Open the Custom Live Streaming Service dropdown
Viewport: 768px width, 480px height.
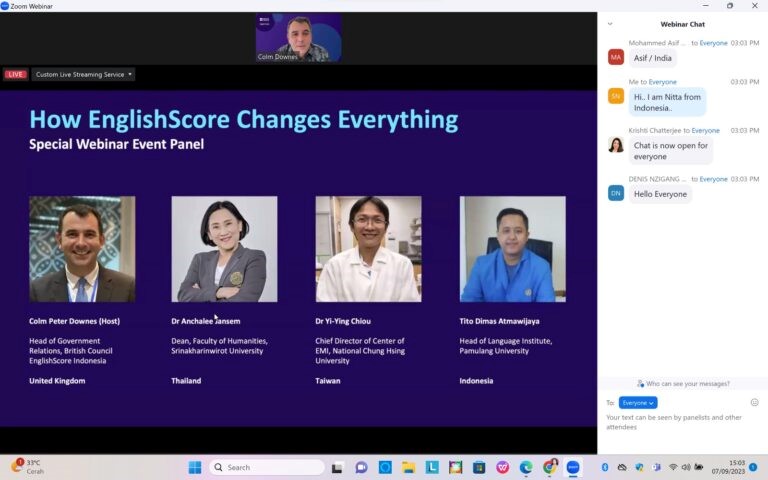(83, 74)
